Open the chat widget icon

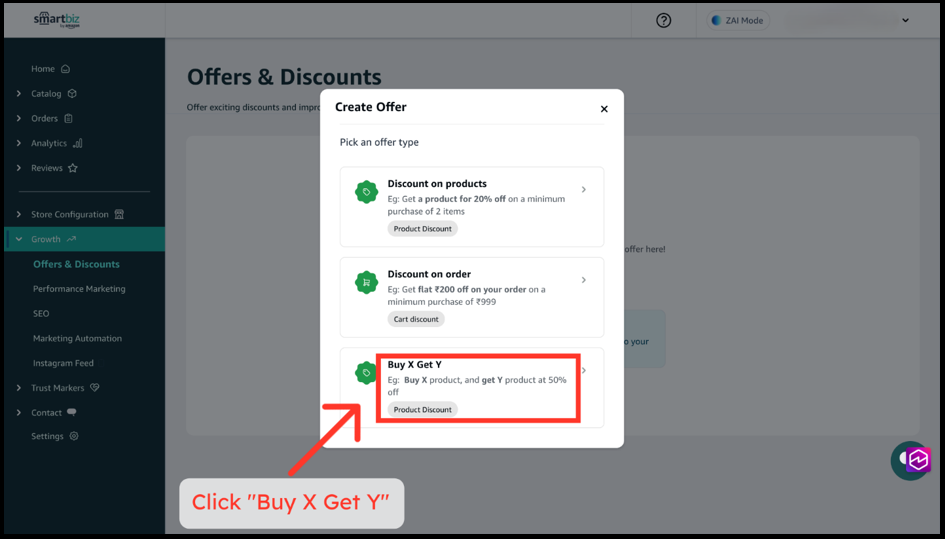pos(911,461)
